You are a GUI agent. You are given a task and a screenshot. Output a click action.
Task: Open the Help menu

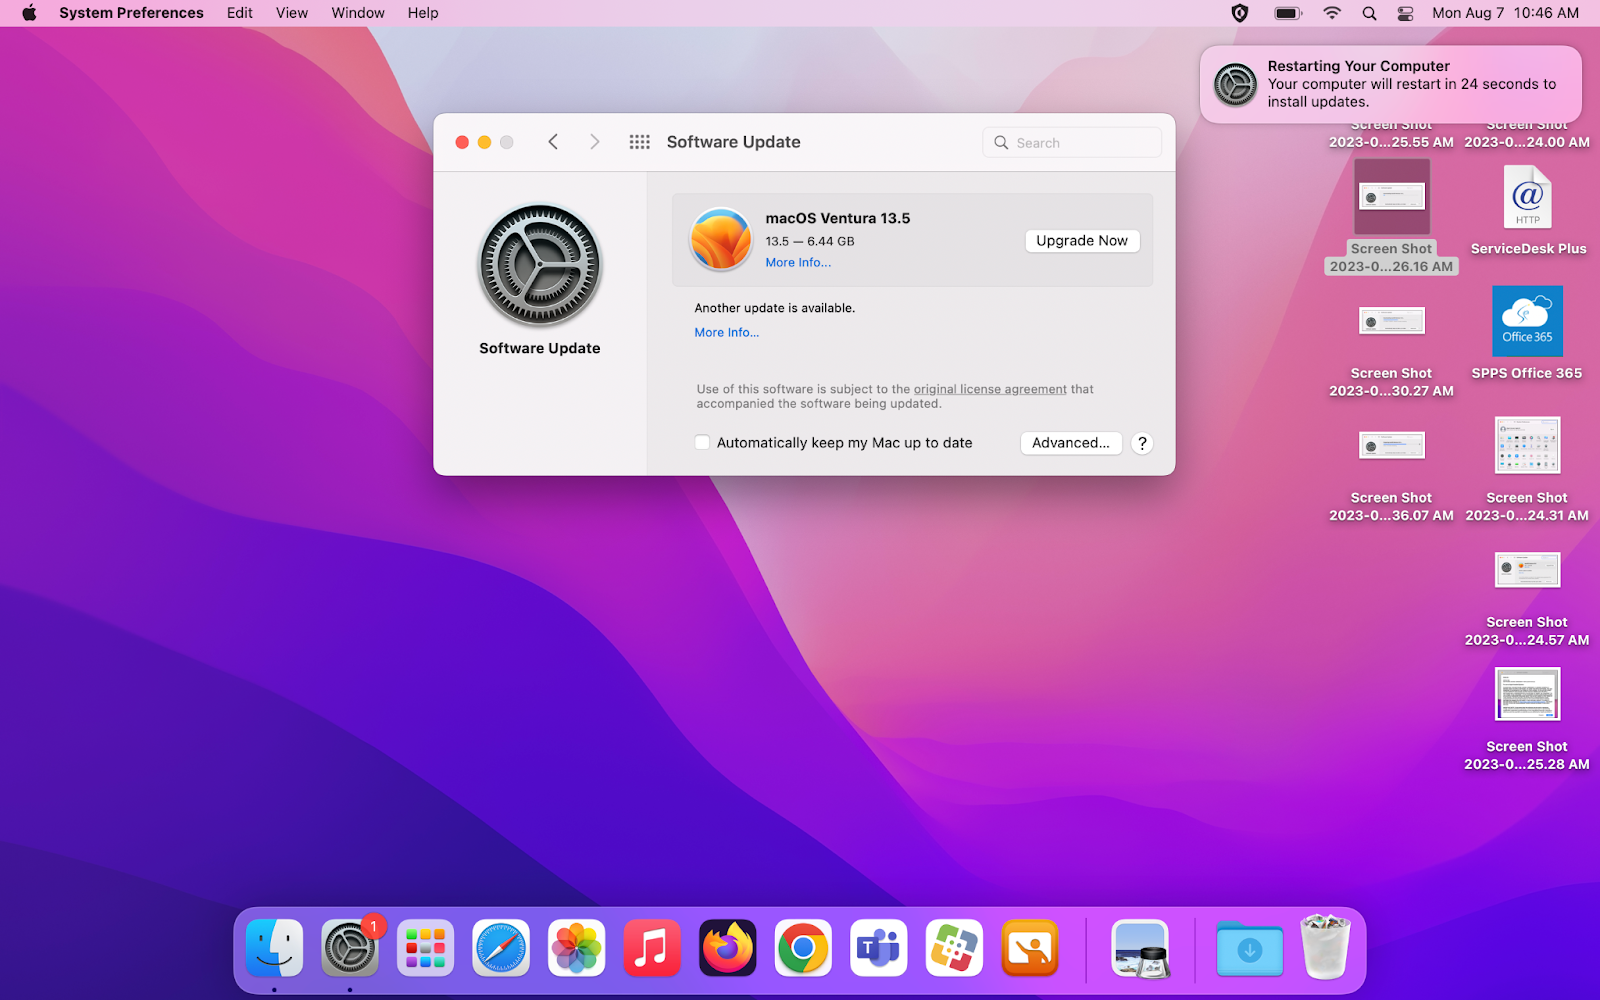point(423,13)
